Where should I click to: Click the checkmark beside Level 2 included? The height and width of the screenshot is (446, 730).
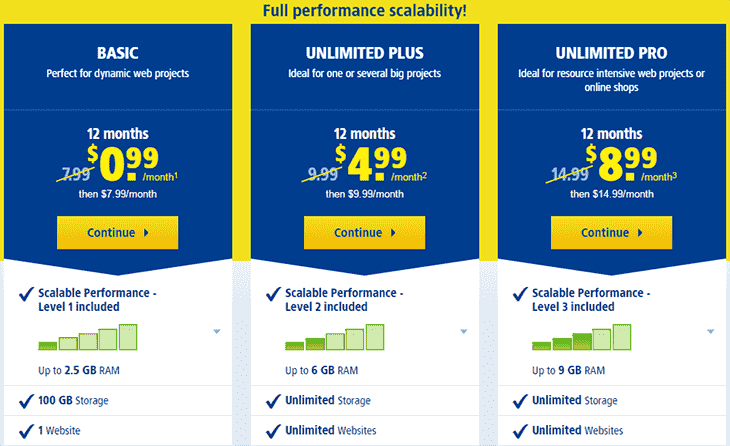[273, 294]
